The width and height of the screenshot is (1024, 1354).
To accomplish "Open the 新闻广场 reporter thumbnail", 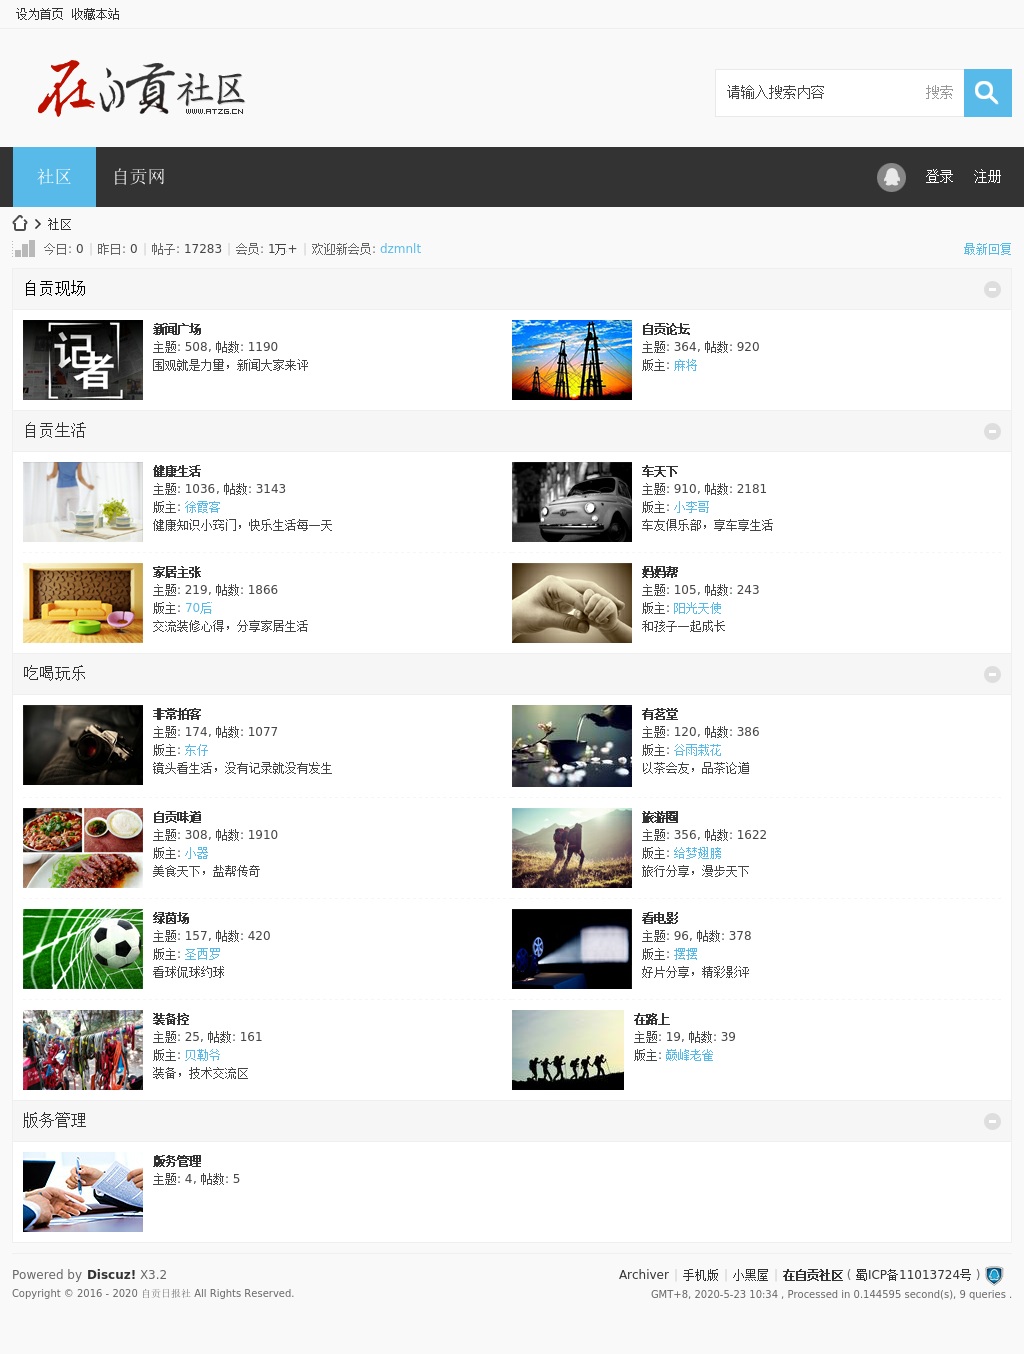I will pos(83,360).
